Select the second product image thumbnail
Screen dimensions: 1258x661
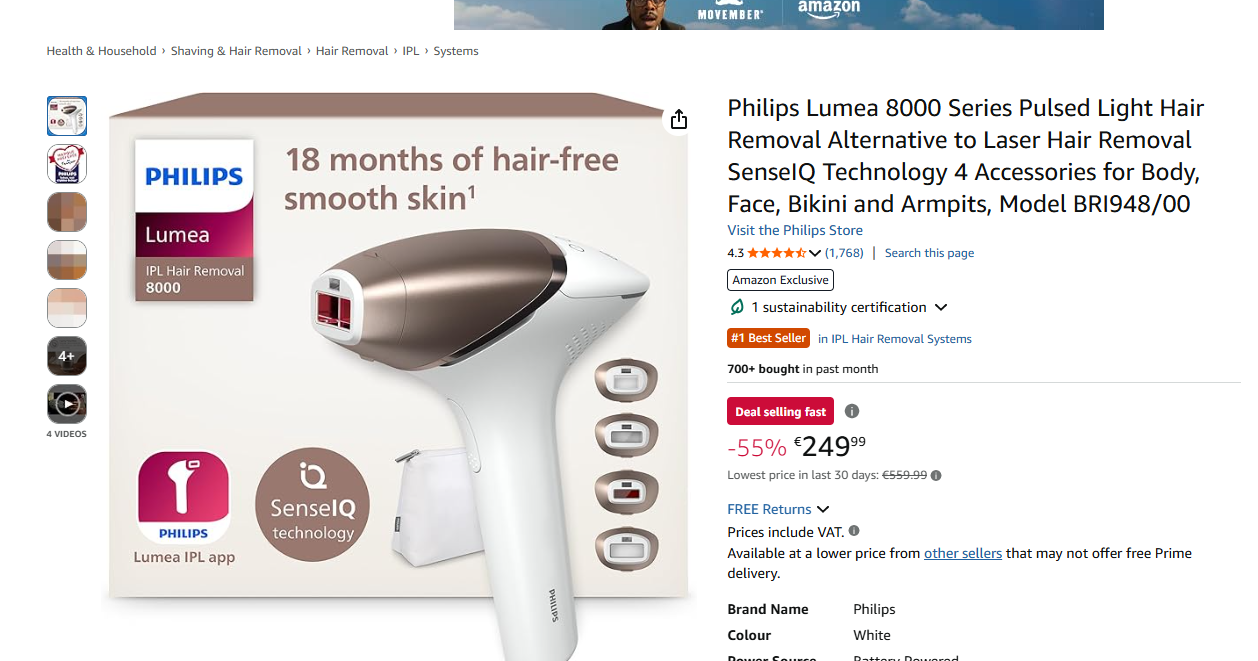click(x=67, y=164)
